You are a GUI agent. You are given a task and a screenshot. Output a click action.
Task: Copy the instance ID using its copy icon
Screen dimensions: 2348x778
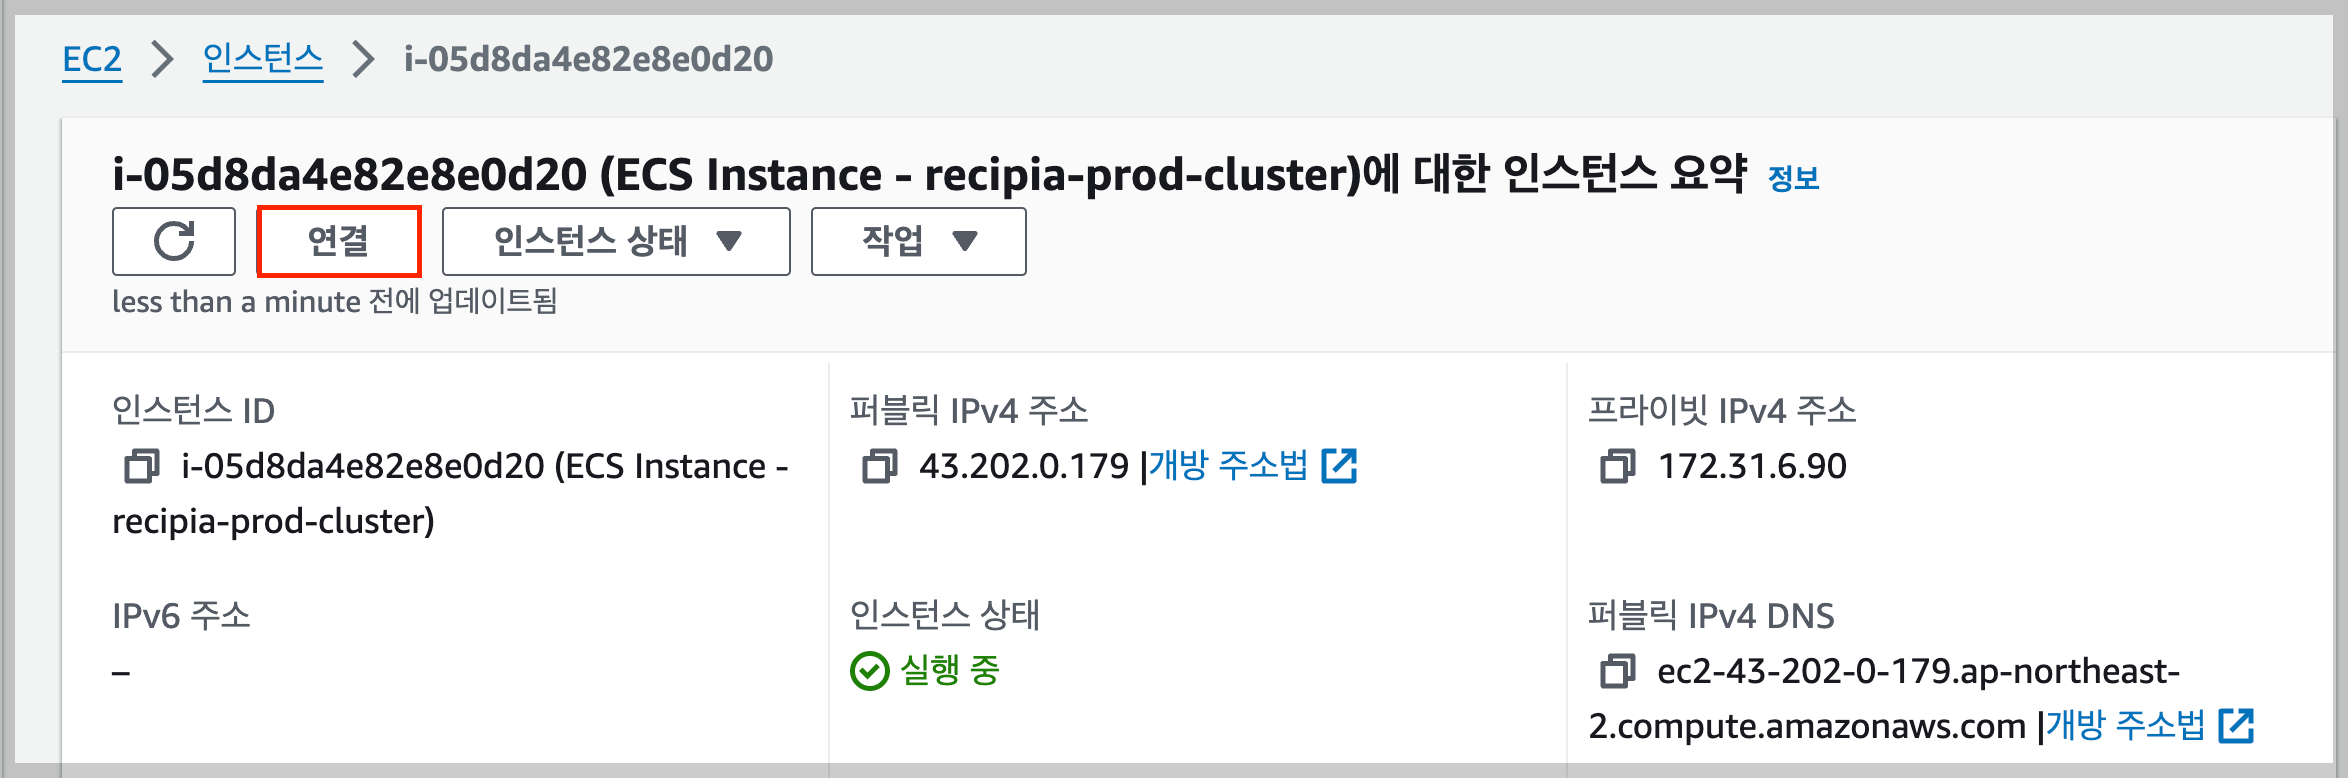pos(140,466)
